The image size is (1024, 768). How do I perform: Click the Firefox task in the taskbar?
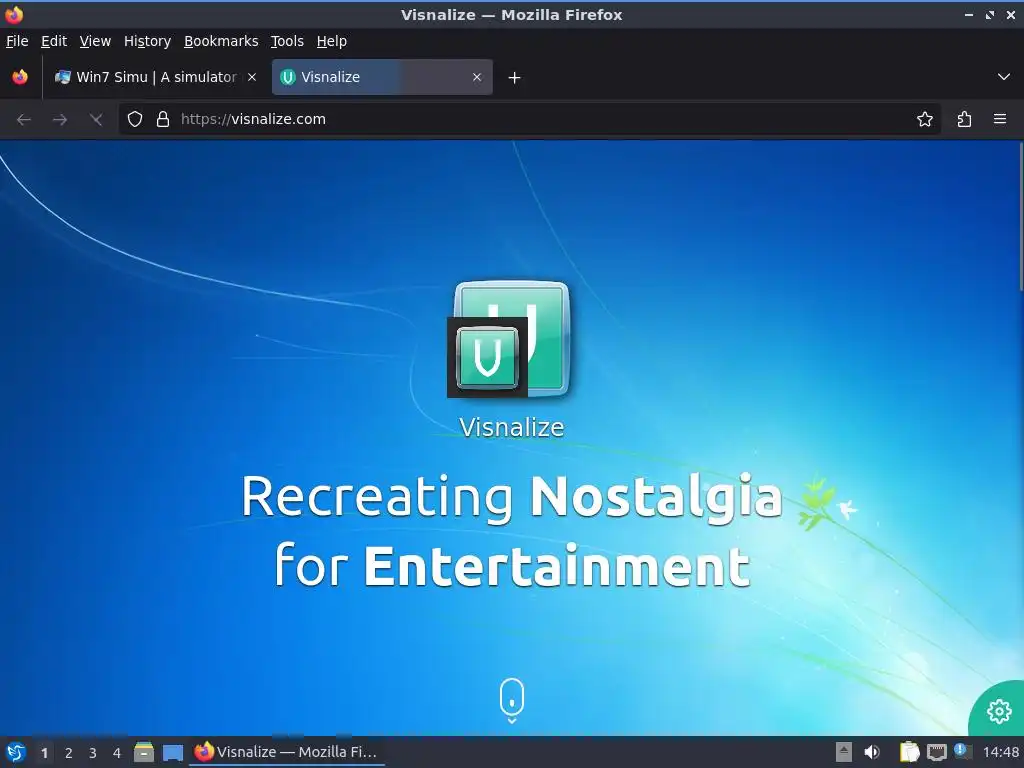pyautogui.click(x=287, y=752)
